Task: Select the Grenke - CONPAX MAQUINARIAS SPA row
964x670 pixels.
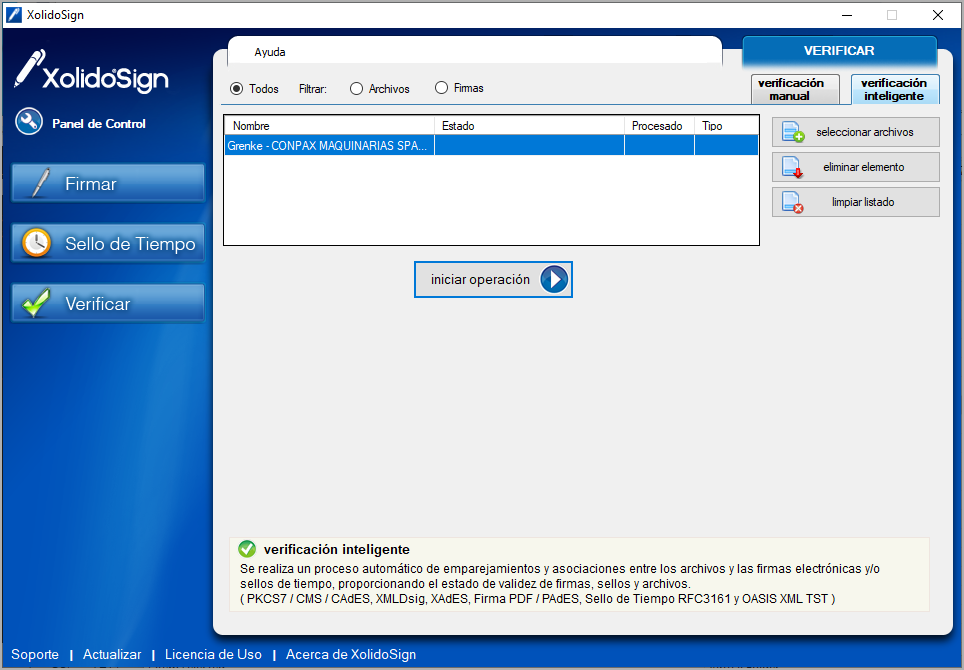Action: click(x=491, y=146)
